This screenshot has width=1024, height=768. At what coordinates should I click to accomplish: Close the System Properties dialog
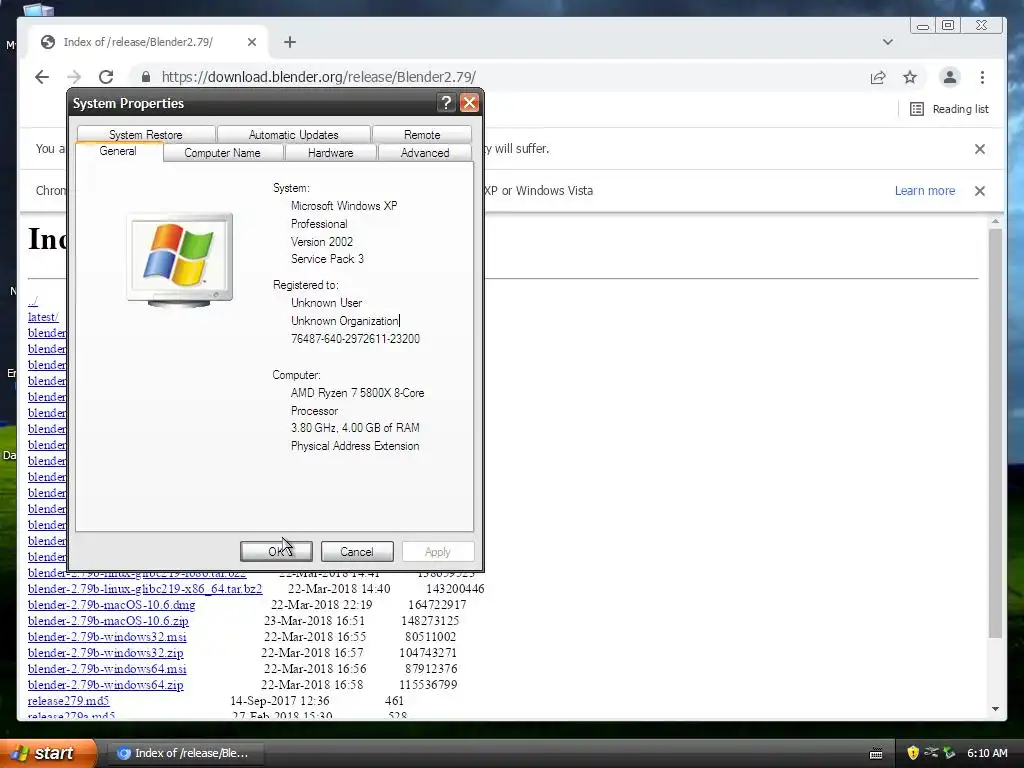pos(469,103)
